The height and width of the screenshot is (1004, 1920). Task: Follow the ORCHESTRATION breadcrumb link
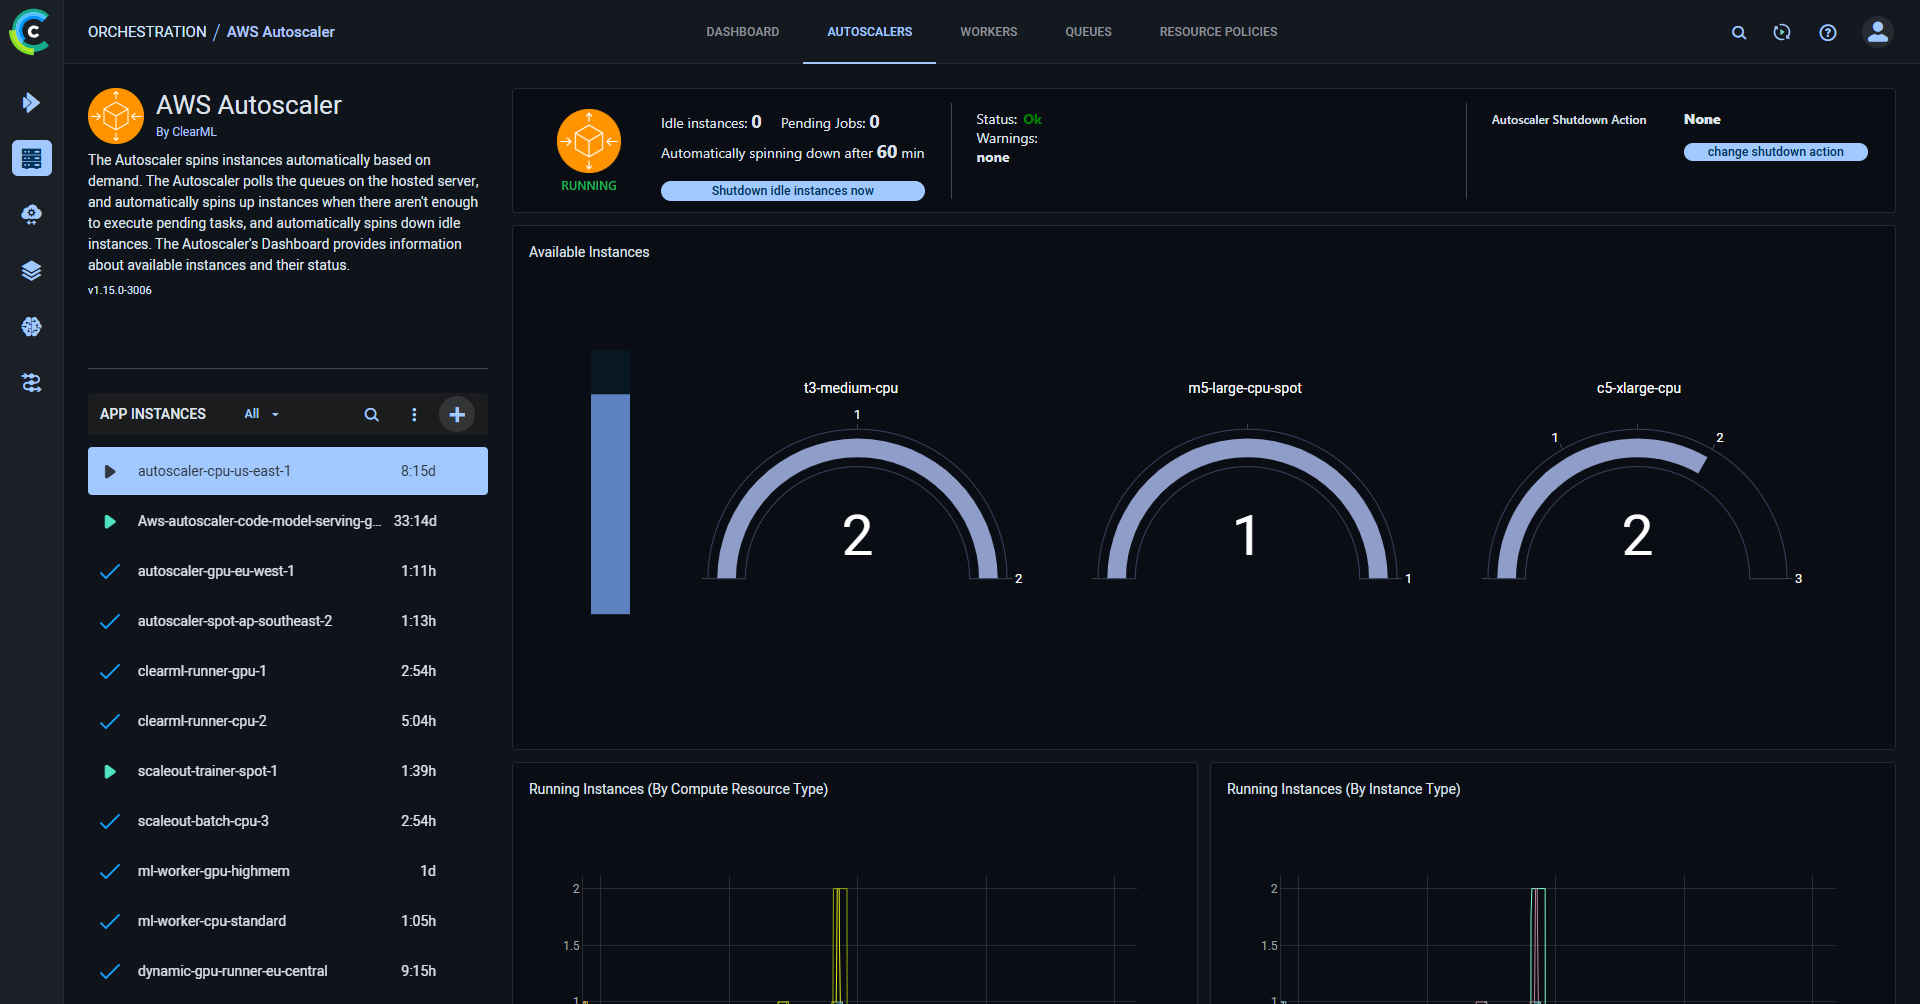[x=147, y=32]
